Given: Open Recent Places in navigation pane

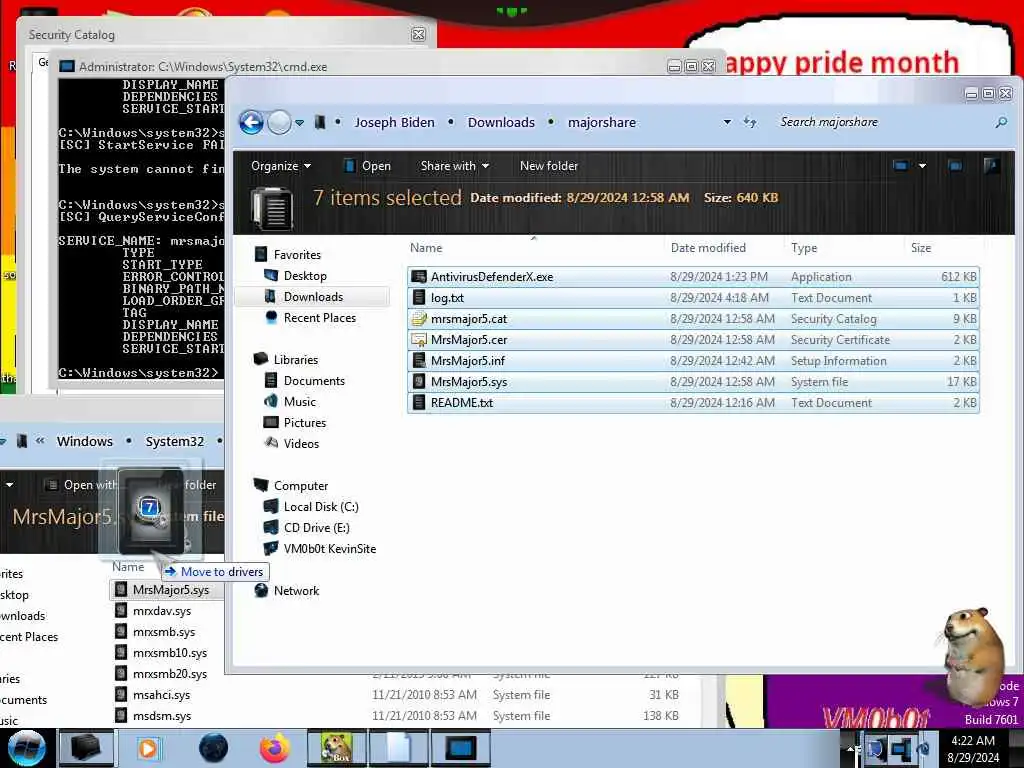Looking at the screenshot, I should pyautogui.click(x=319, y=317).
